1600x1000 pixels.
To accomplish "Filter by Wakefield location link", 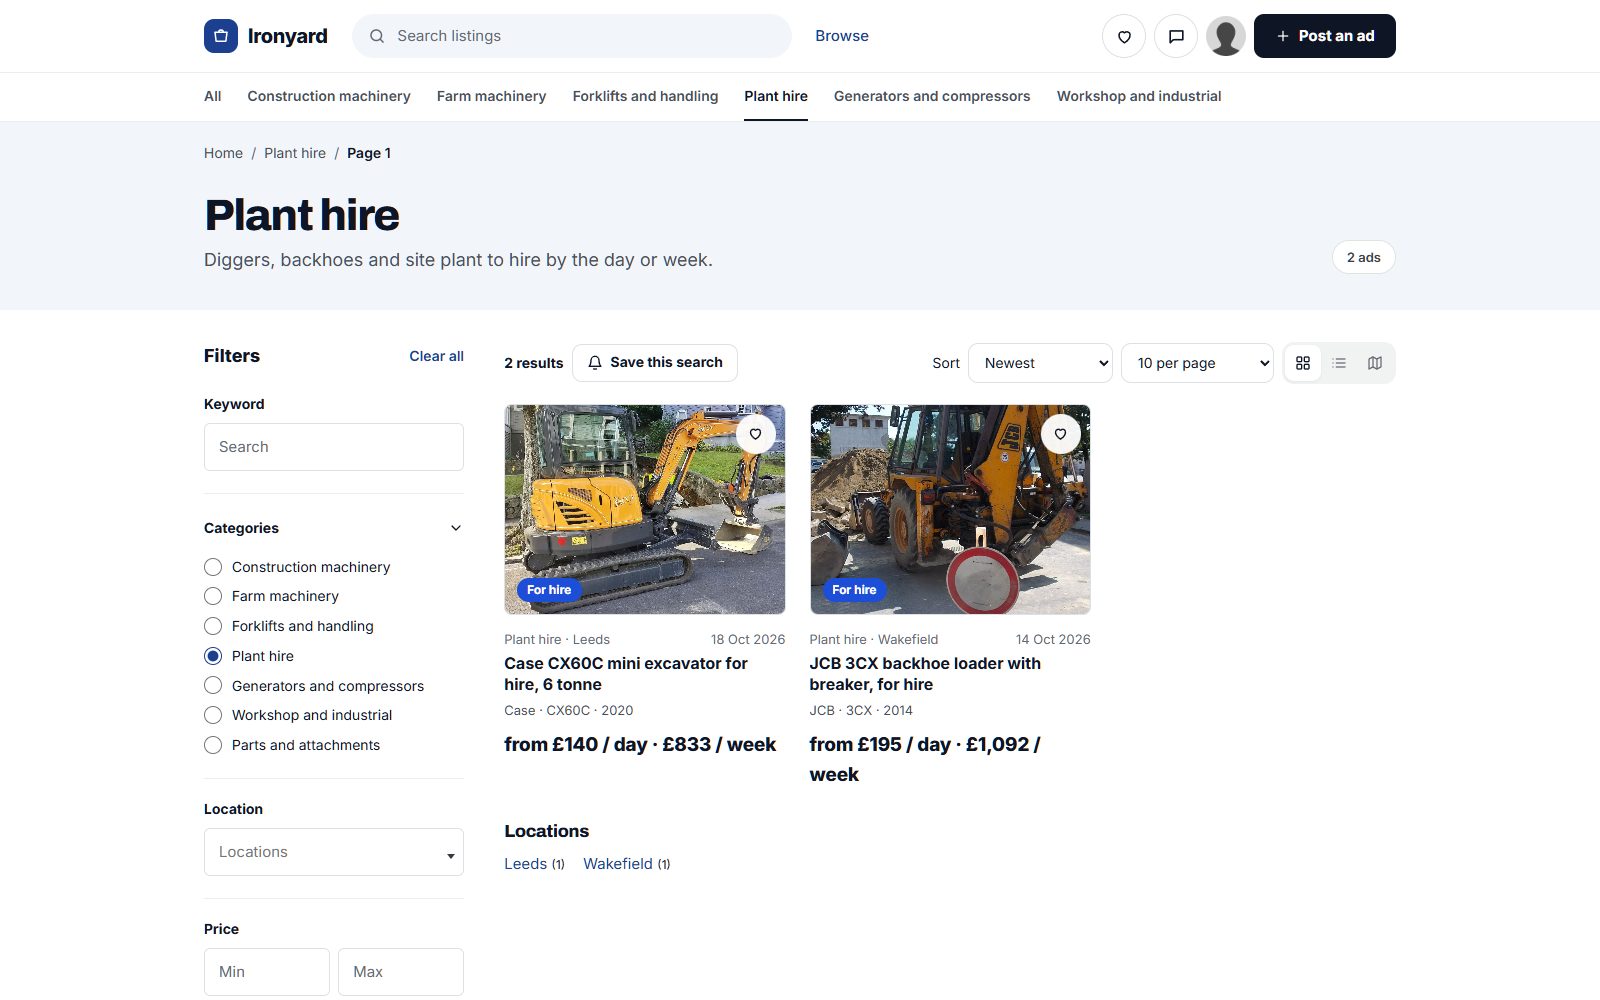I will (x=618, y=864).
